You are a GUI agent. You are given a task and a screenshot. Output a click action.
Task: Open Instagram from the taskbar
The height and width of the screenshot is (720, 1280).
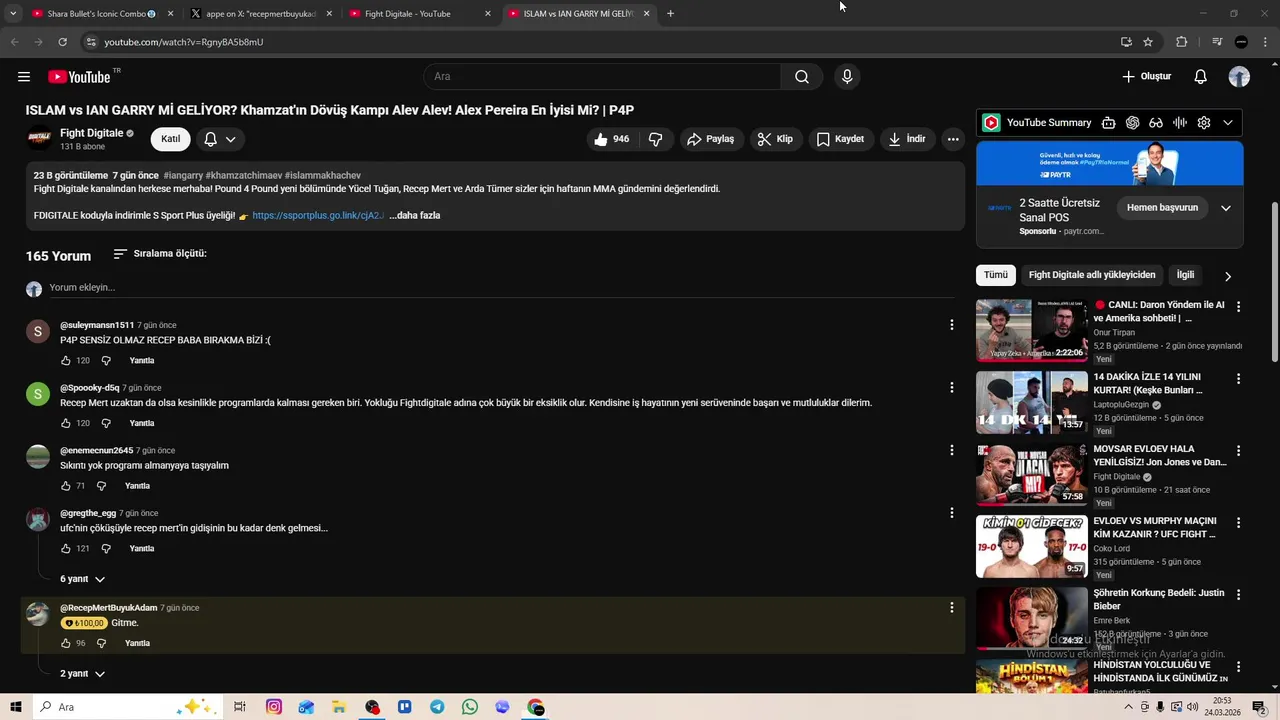tap(274, 707)
